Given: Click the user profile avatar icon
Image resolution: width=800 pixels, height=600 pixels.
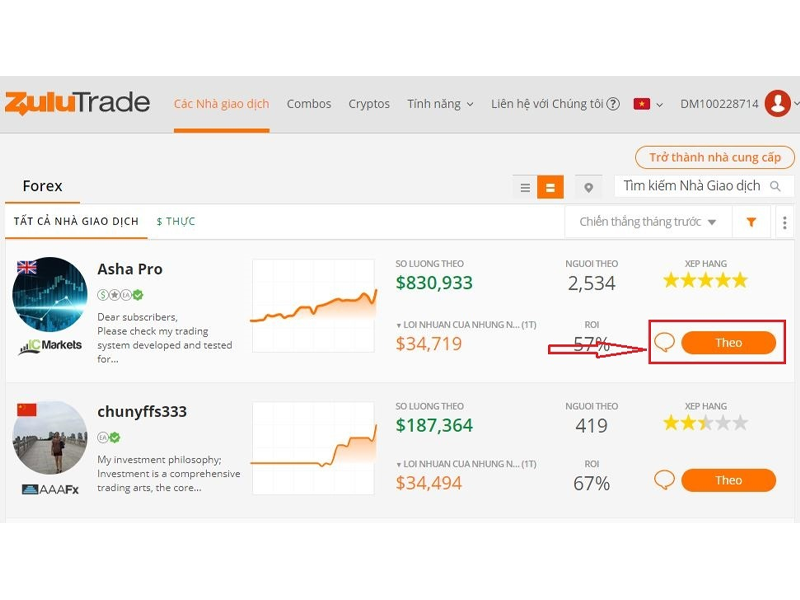Looking at the screenshot, I should 777,103.
